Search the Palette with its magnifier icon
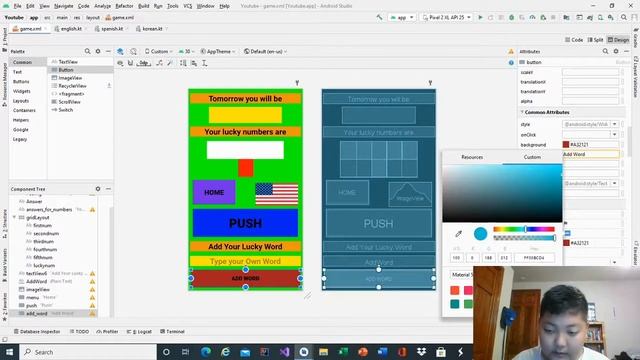 pyautogui.click(x=87, y=51)
